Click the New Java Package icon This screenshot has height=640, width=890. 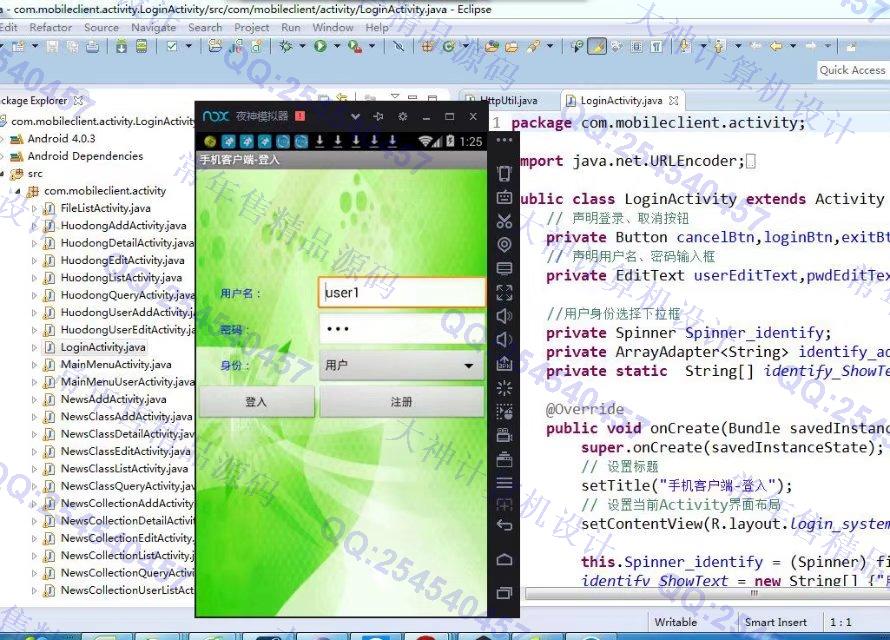pyautogui.click(x=427, y=47)
